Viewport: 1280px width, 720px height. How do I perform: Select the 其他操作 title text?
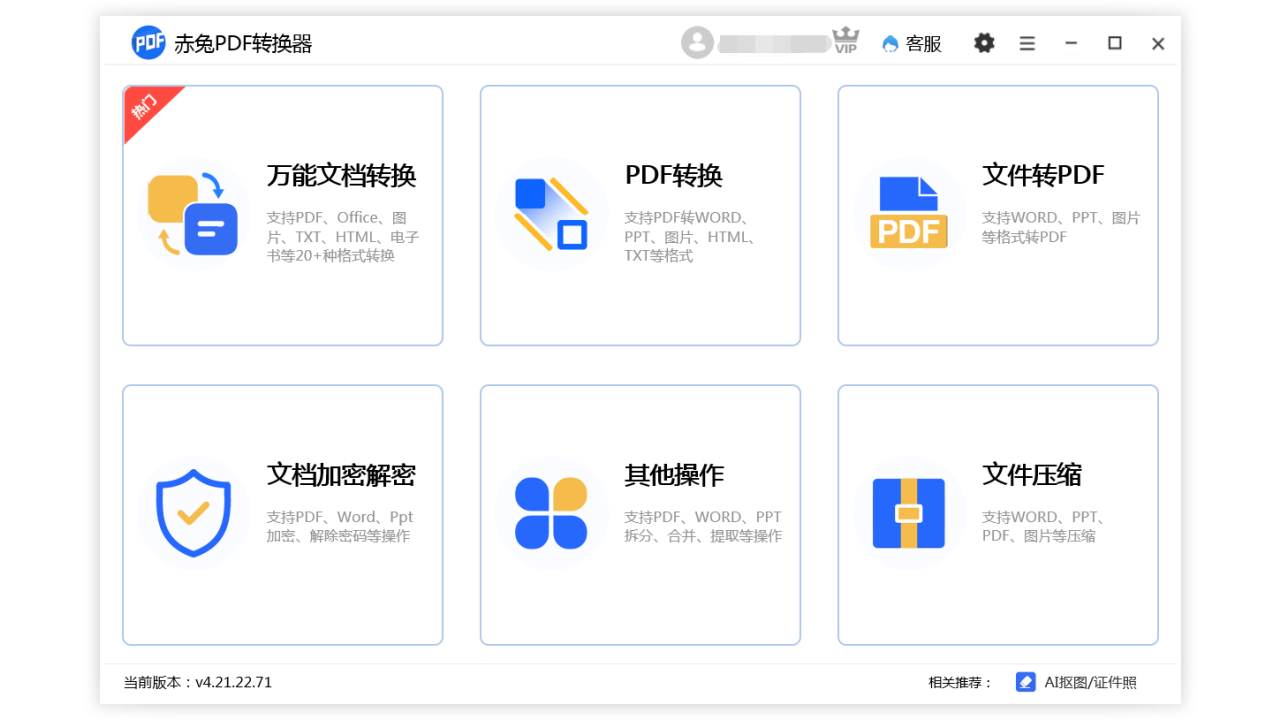tap(674, 475)
